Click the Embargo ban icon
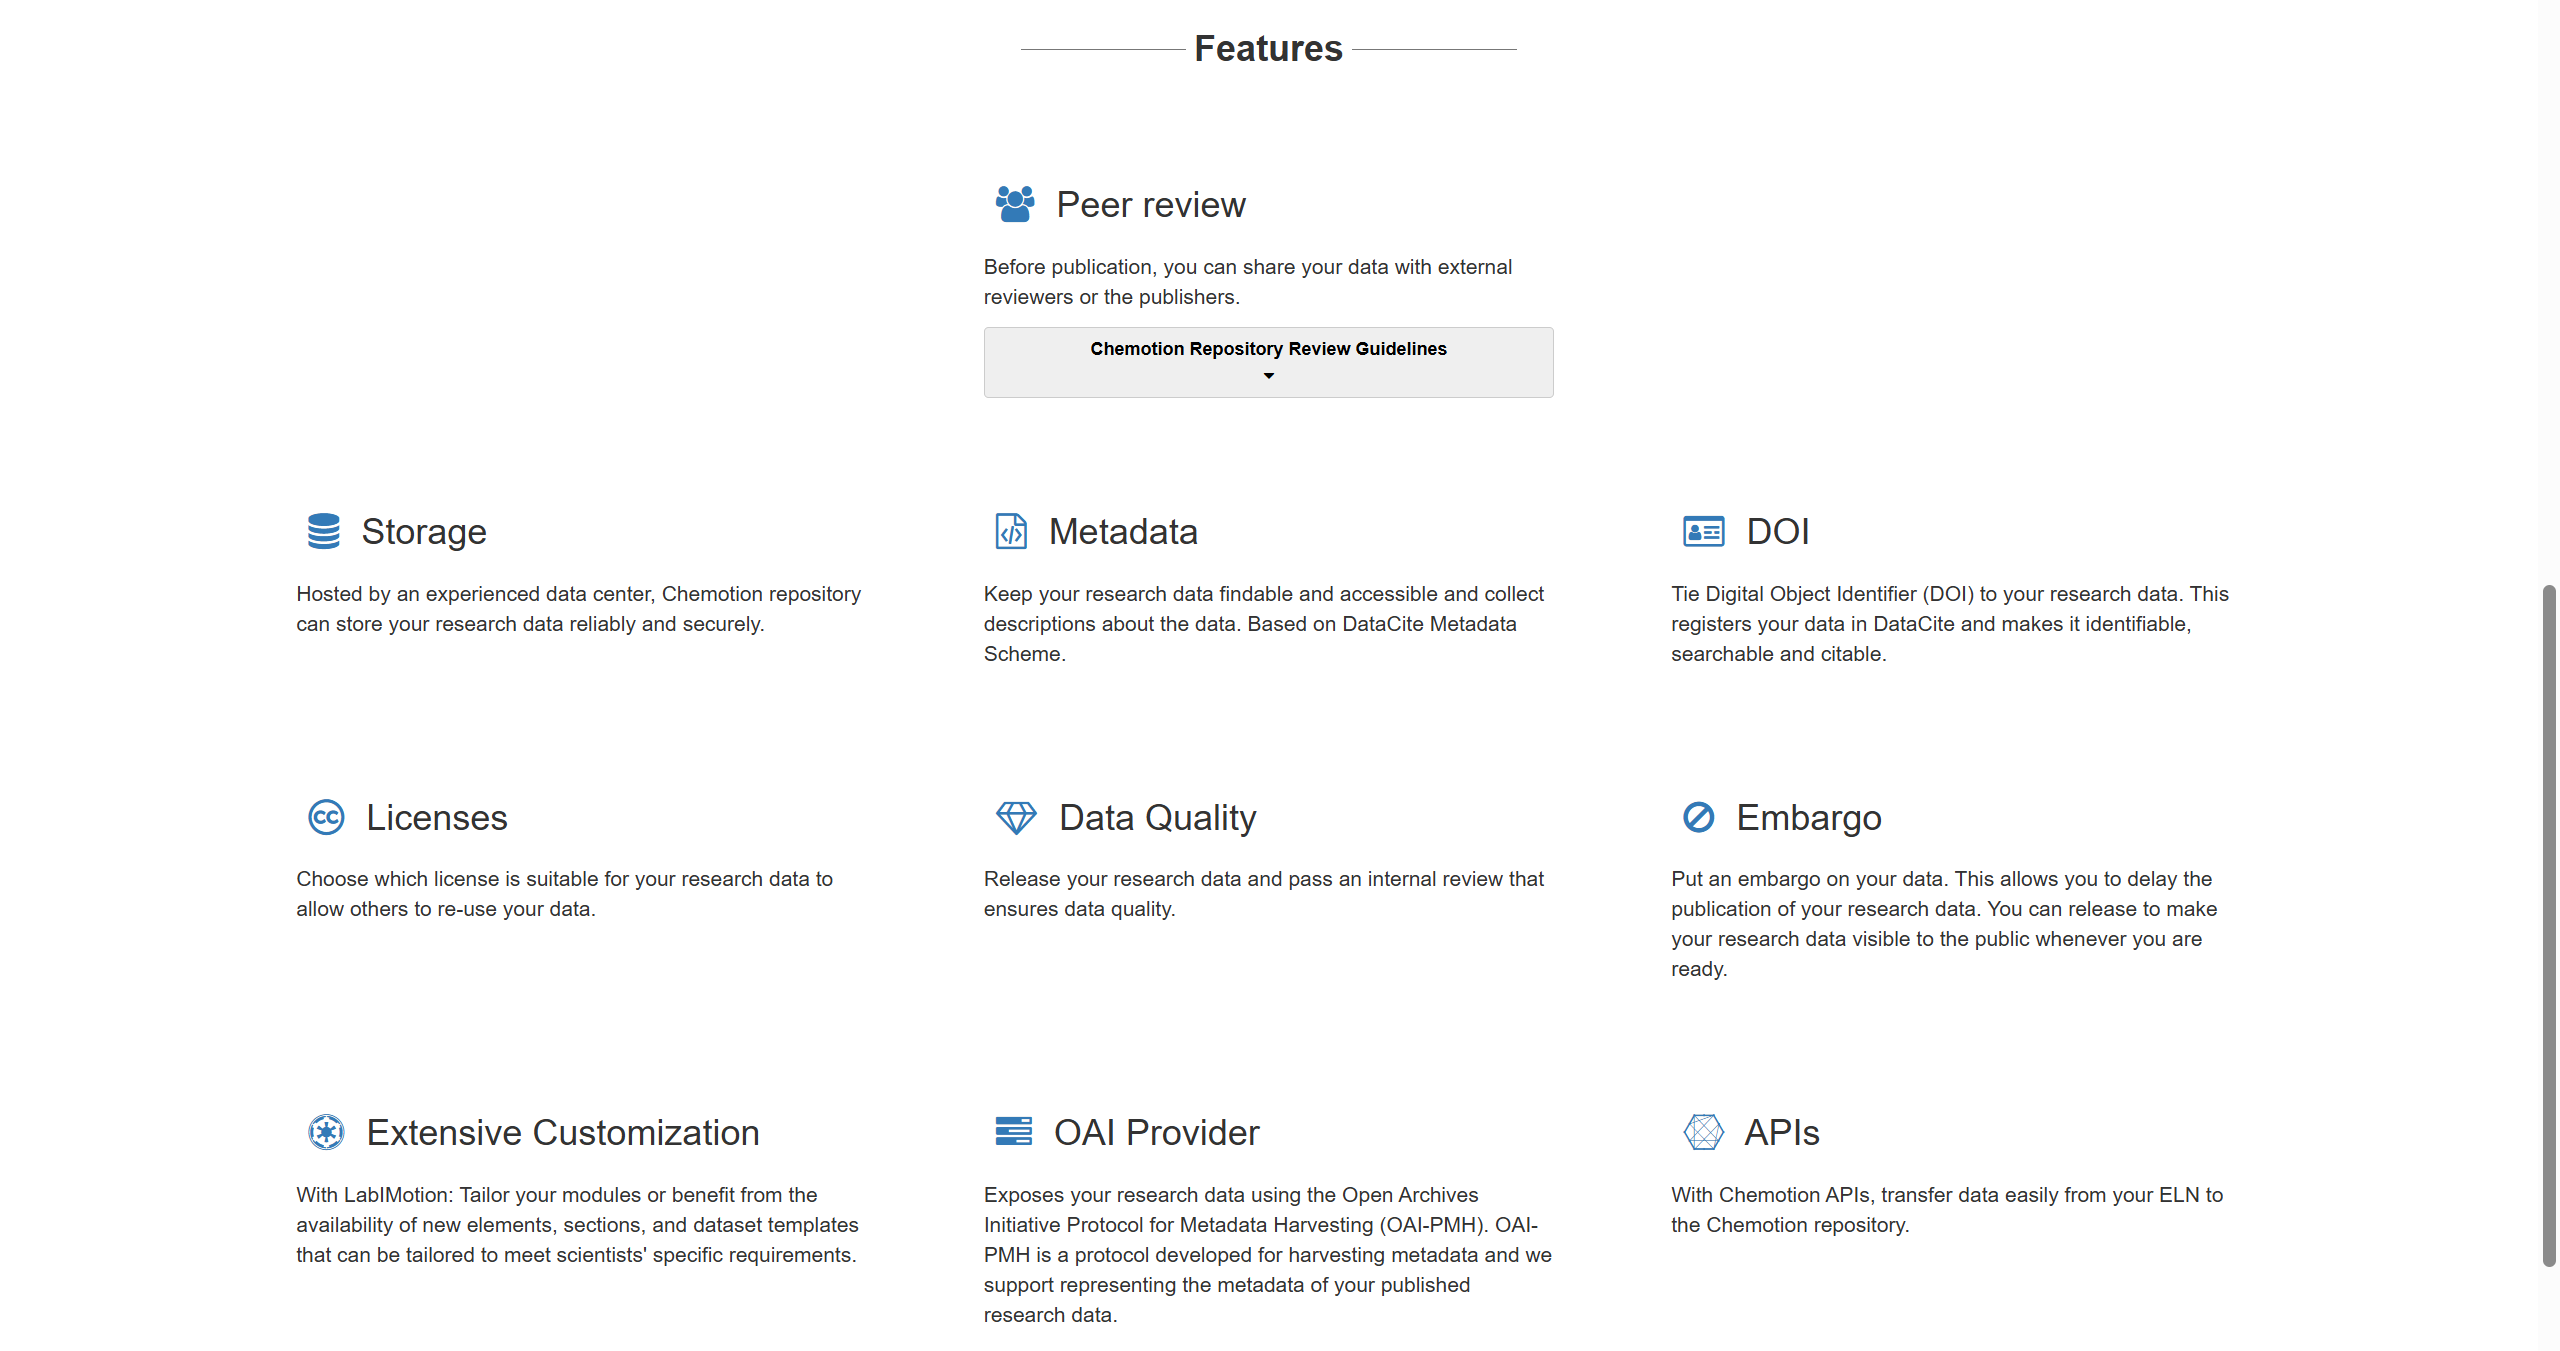 pyautogui.click(x=1698, y=817)
